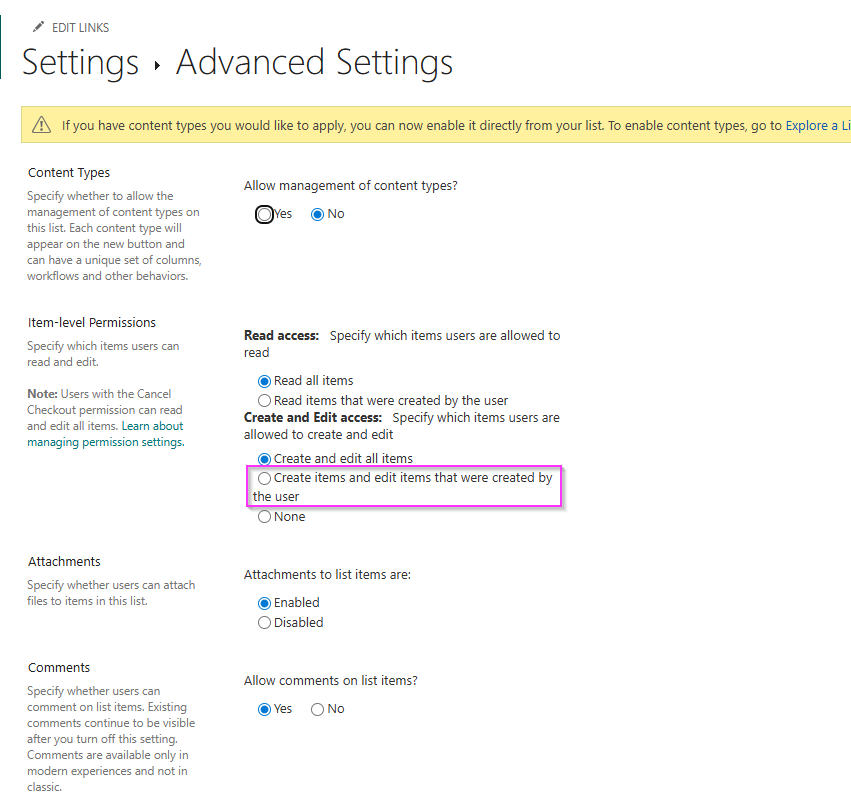Select Create and edit all items

(265, 459)
